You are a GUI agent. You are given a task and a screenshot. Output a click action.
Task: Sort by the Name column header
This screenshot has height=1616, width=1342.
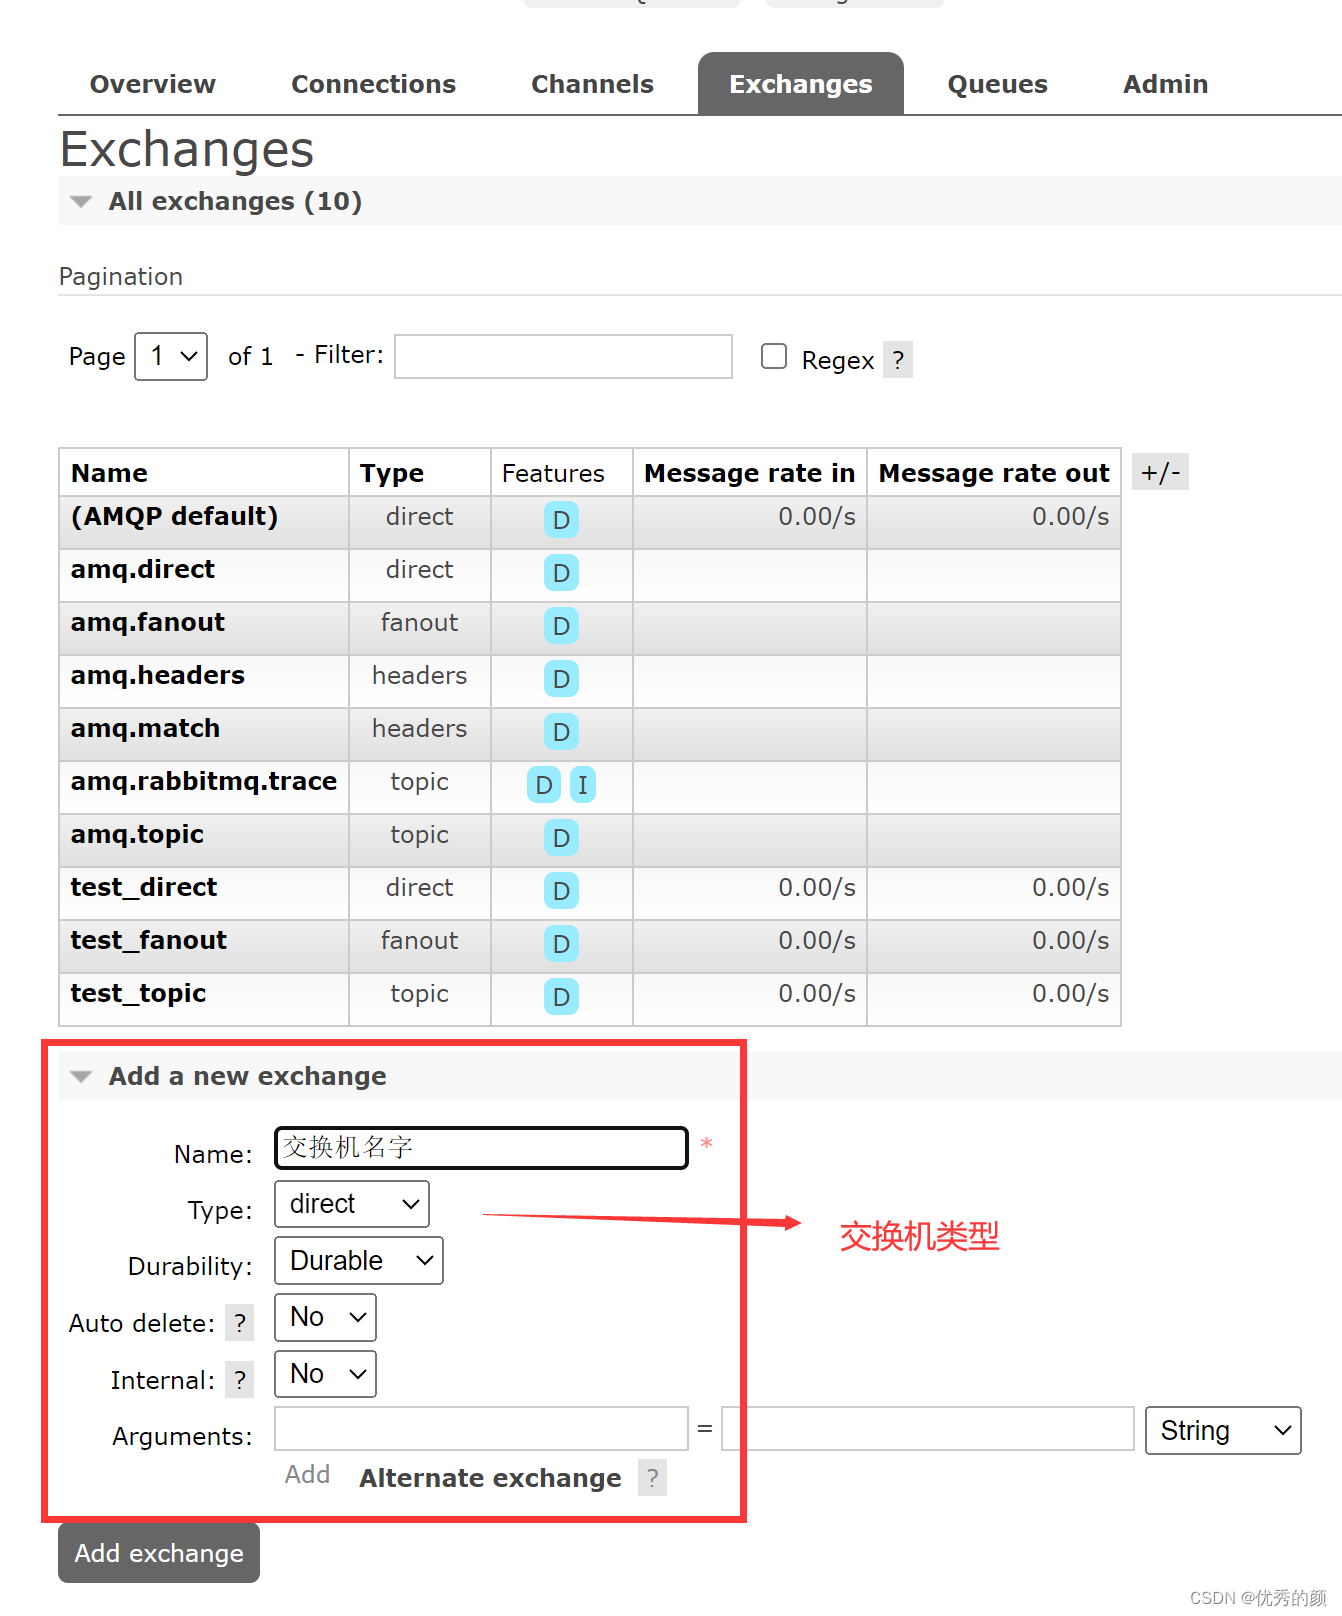tap(109, 473)
